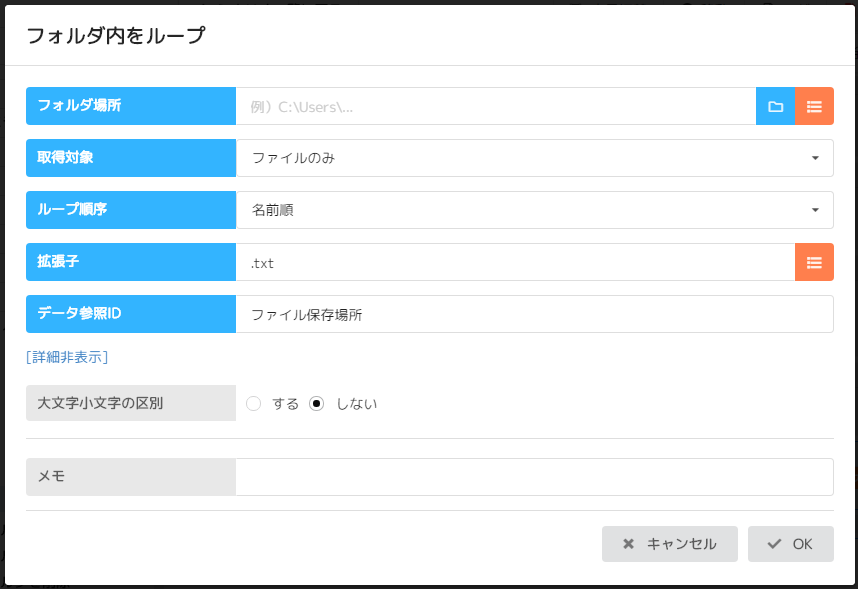The width and height of the screenshot is (858, 589).
Task: Confirm with the OK button
Action: [790, 544]
